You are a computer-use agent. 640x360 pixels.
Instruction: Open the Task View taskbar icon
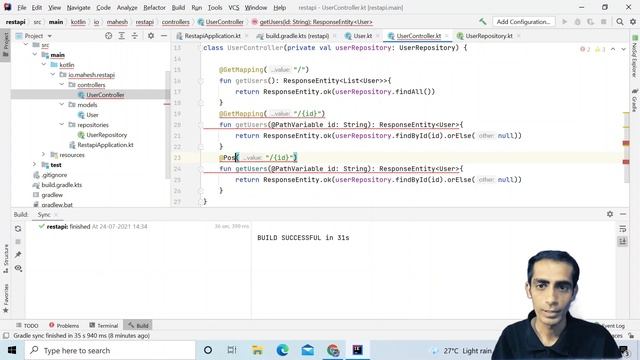[x=232, y=350]
